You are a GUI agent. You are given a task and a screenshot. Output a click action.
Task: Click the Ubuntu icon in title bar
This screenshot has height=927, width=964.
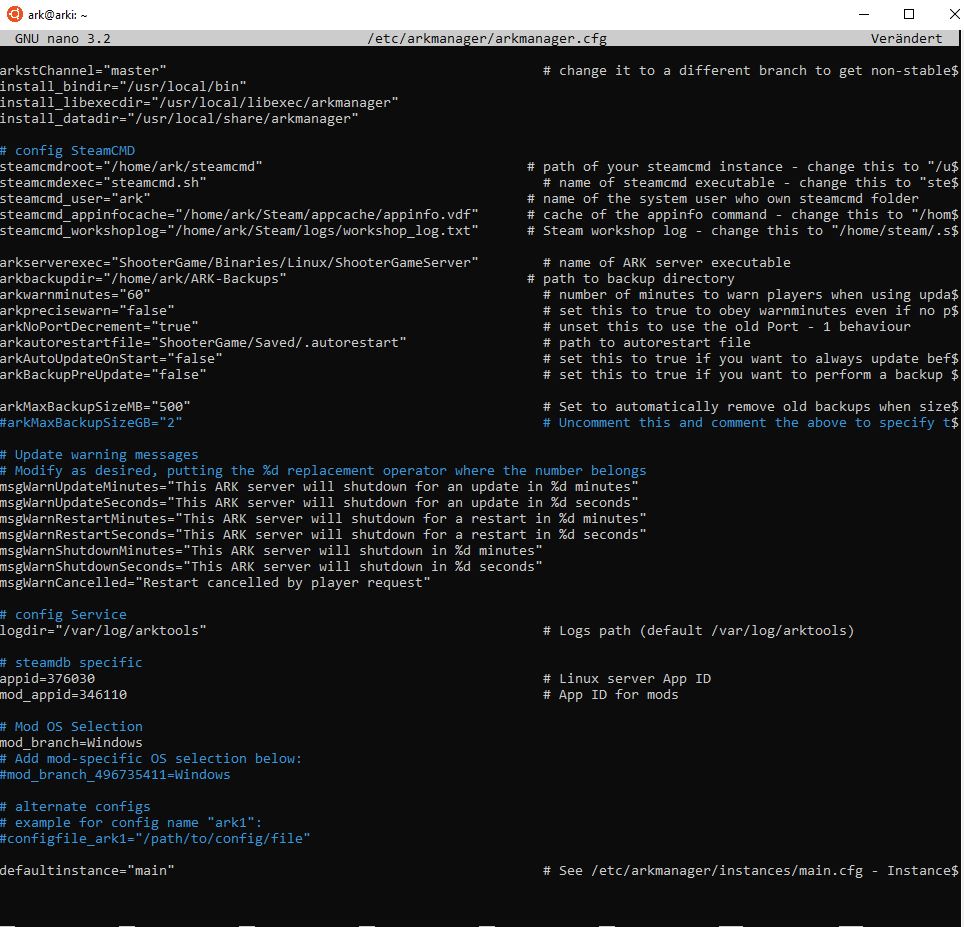pos(15,14)
